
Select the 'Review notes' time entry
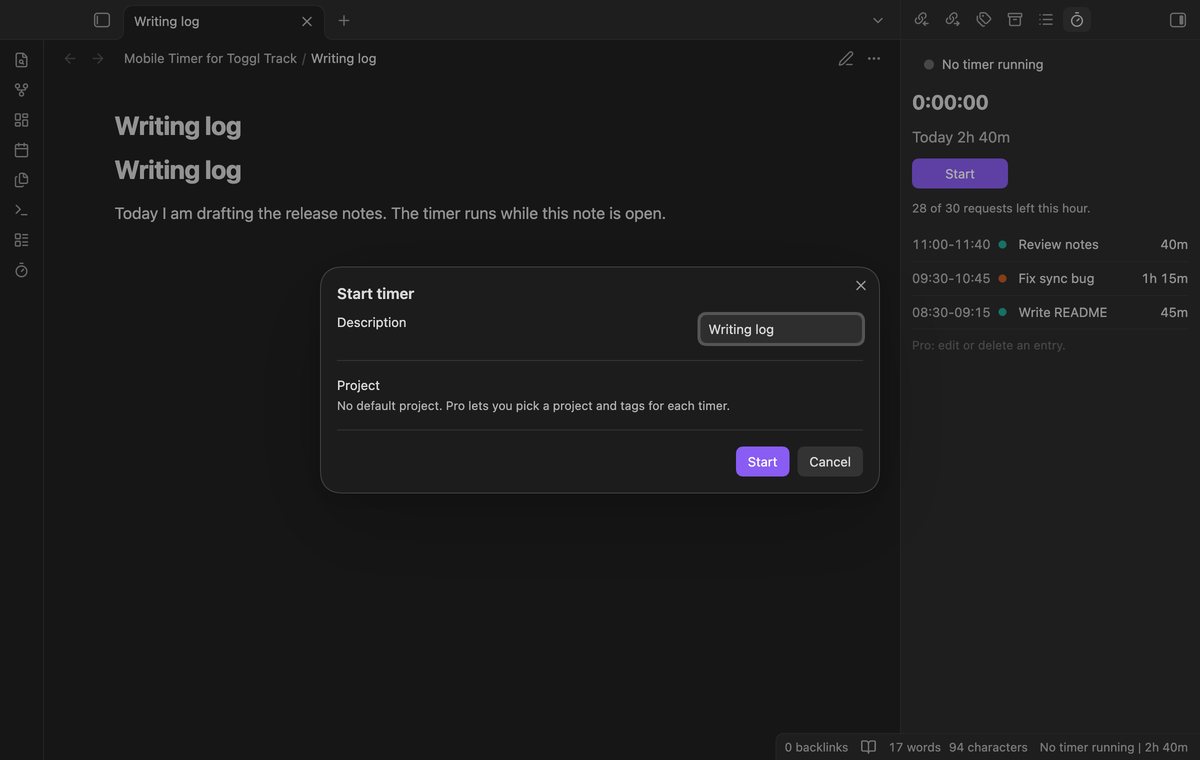point(1050,244)
